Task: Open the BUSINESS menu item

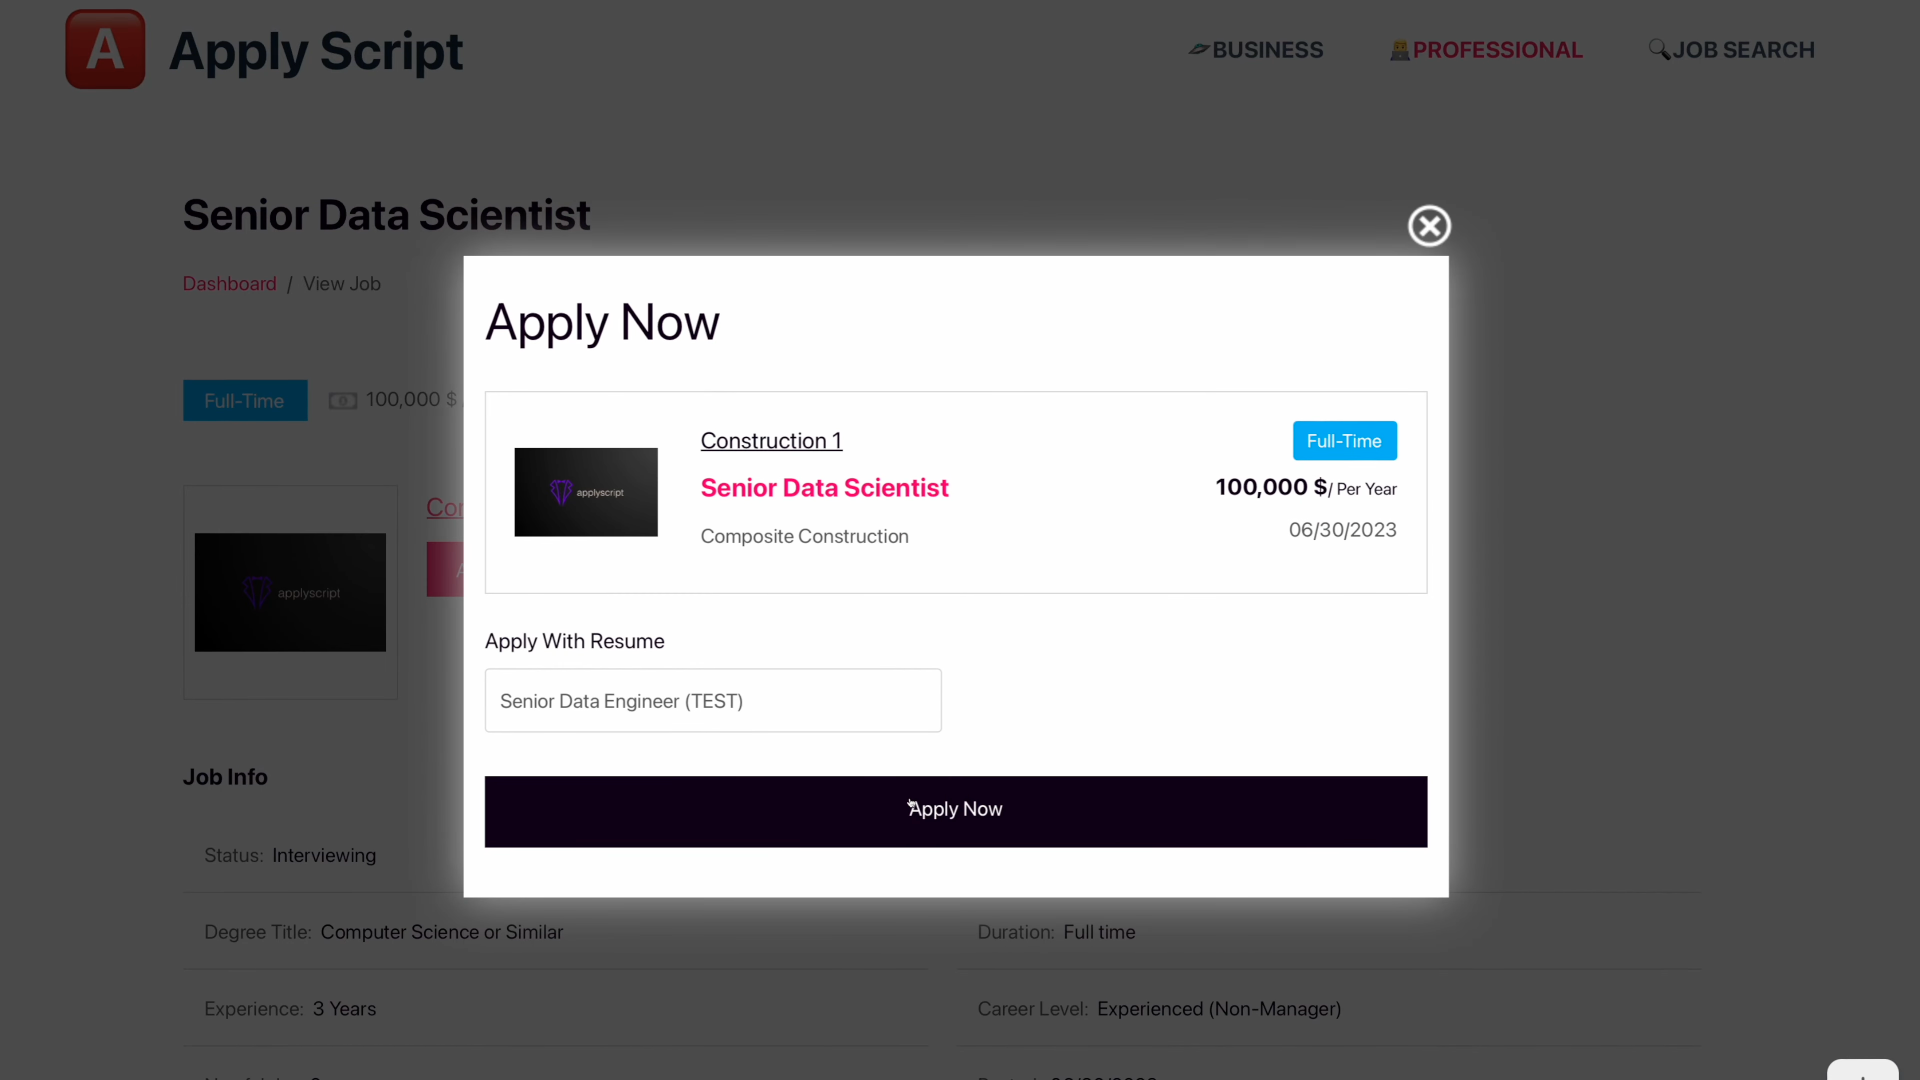Action: click(1267, 50)
